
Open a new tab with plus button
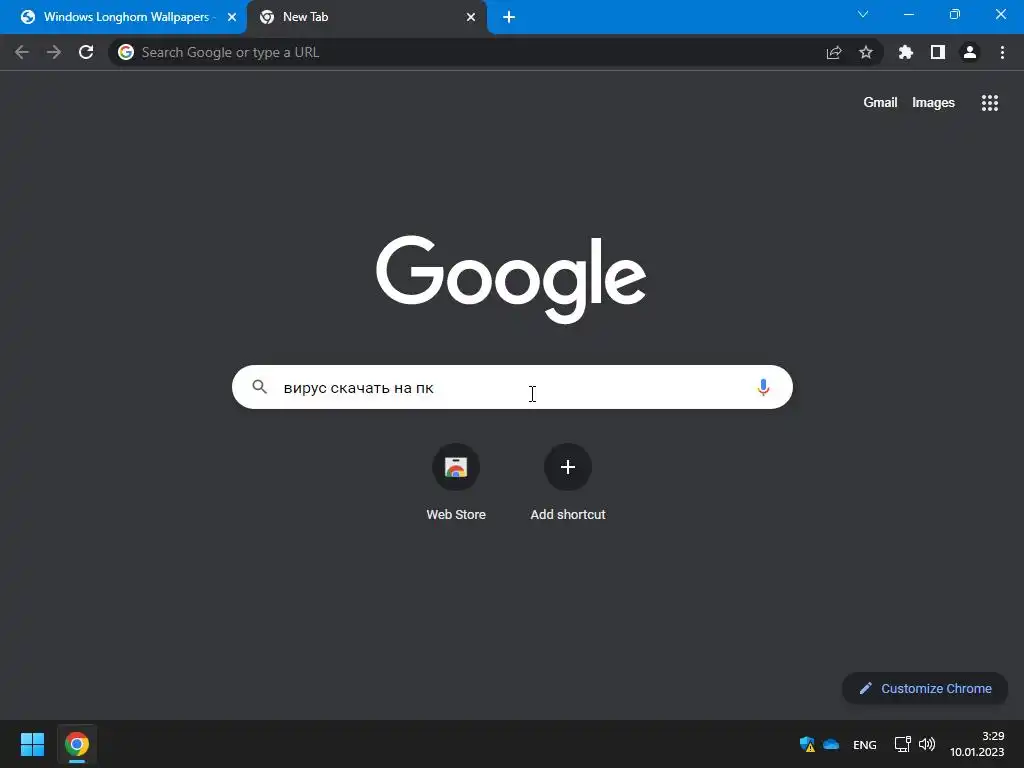point(509,17)
